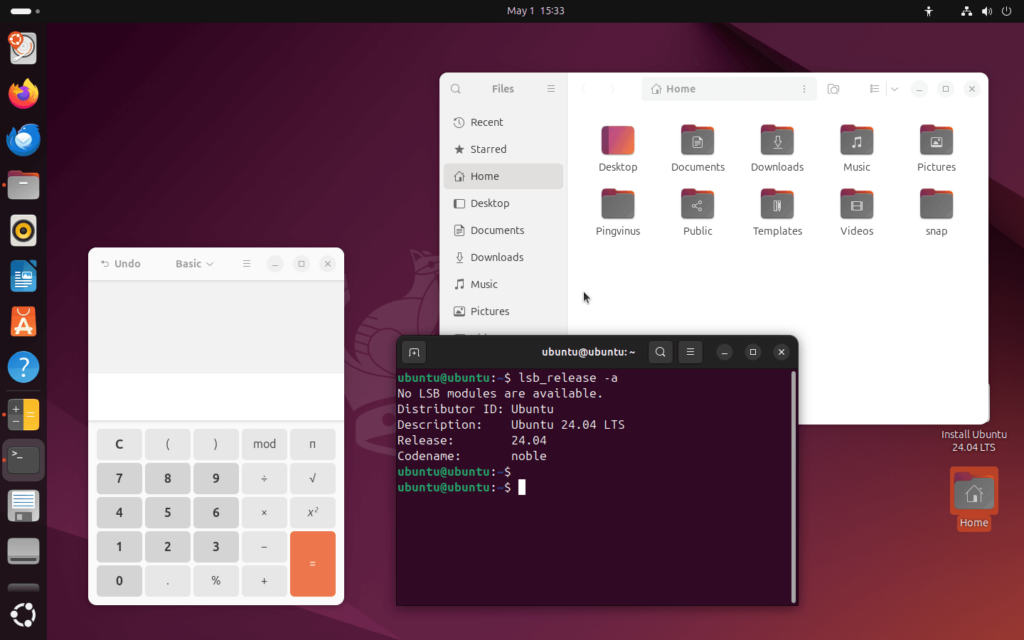Click the clock in the top bar
Image resolution: width=1024 pixels, height=640 pixels.
click(536, 11)
